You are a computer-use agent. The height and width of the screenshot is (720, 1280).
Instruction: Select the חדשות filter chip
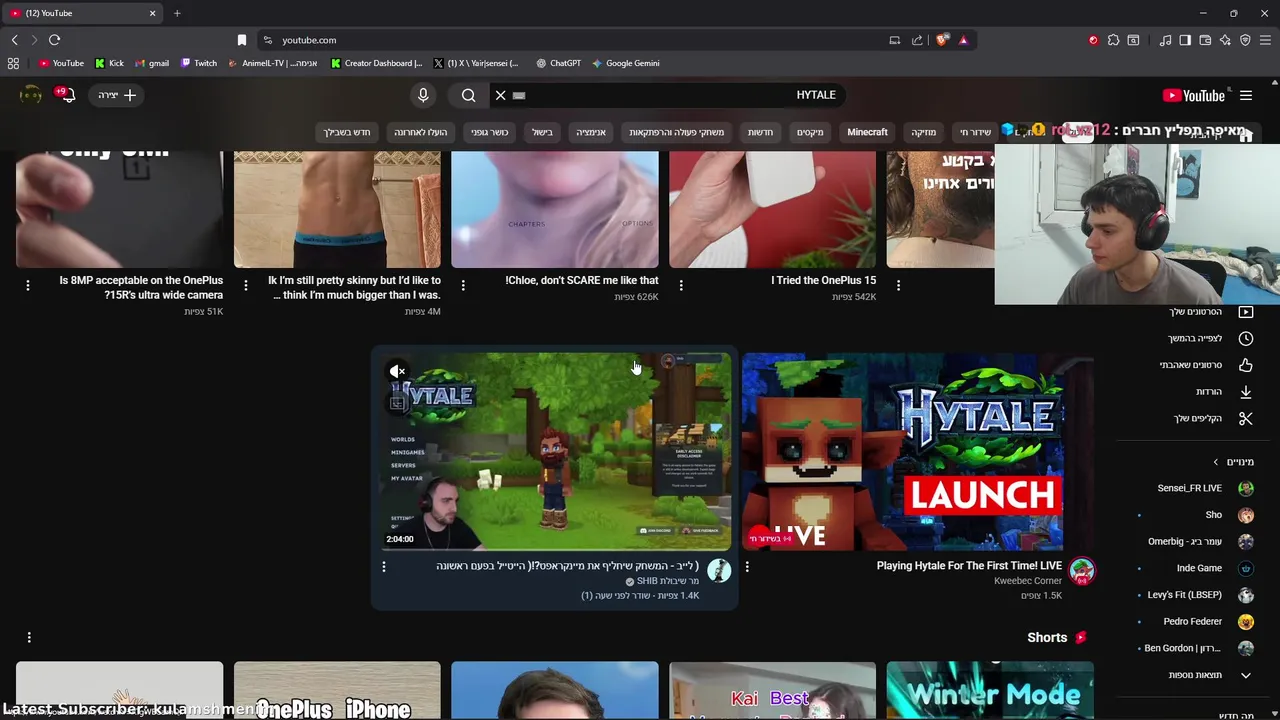761,132
